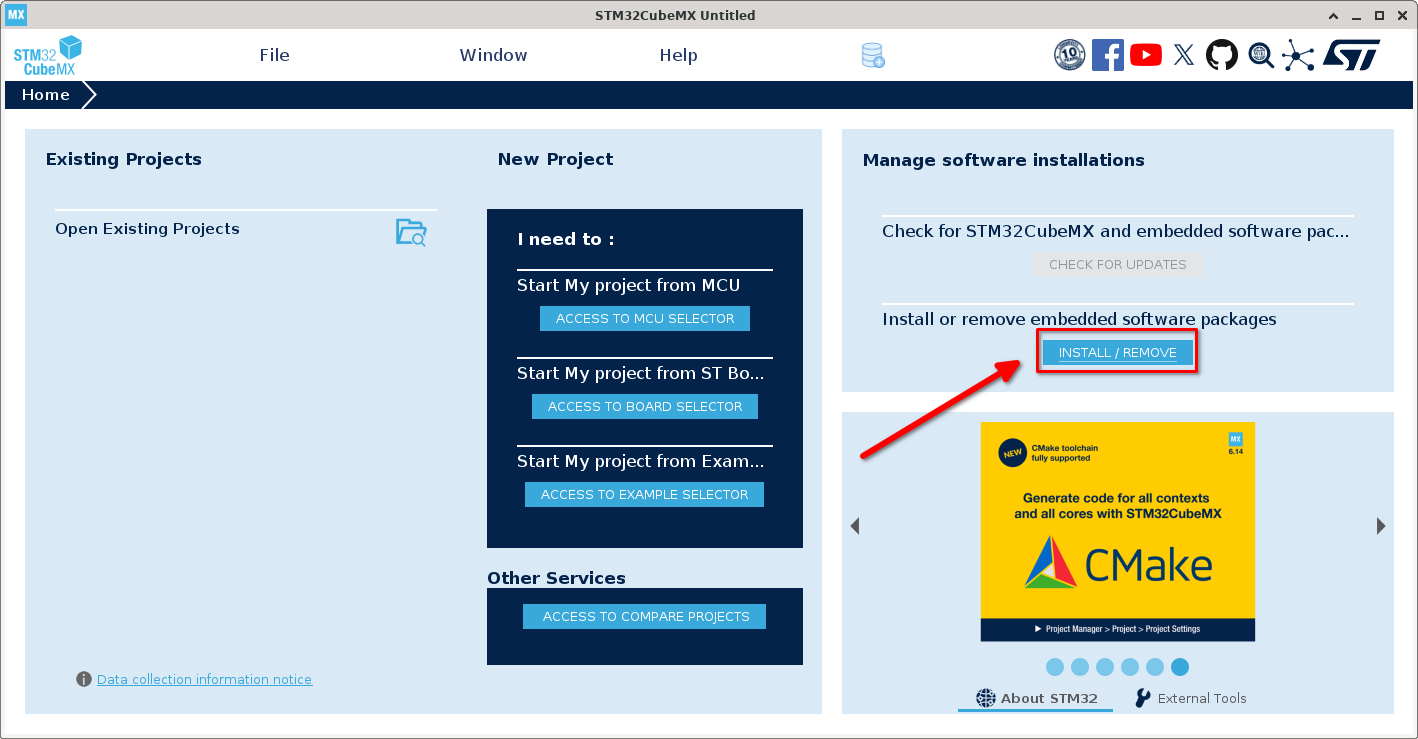
Task: Open the Data collection information notice link
Action: point(204,680)
